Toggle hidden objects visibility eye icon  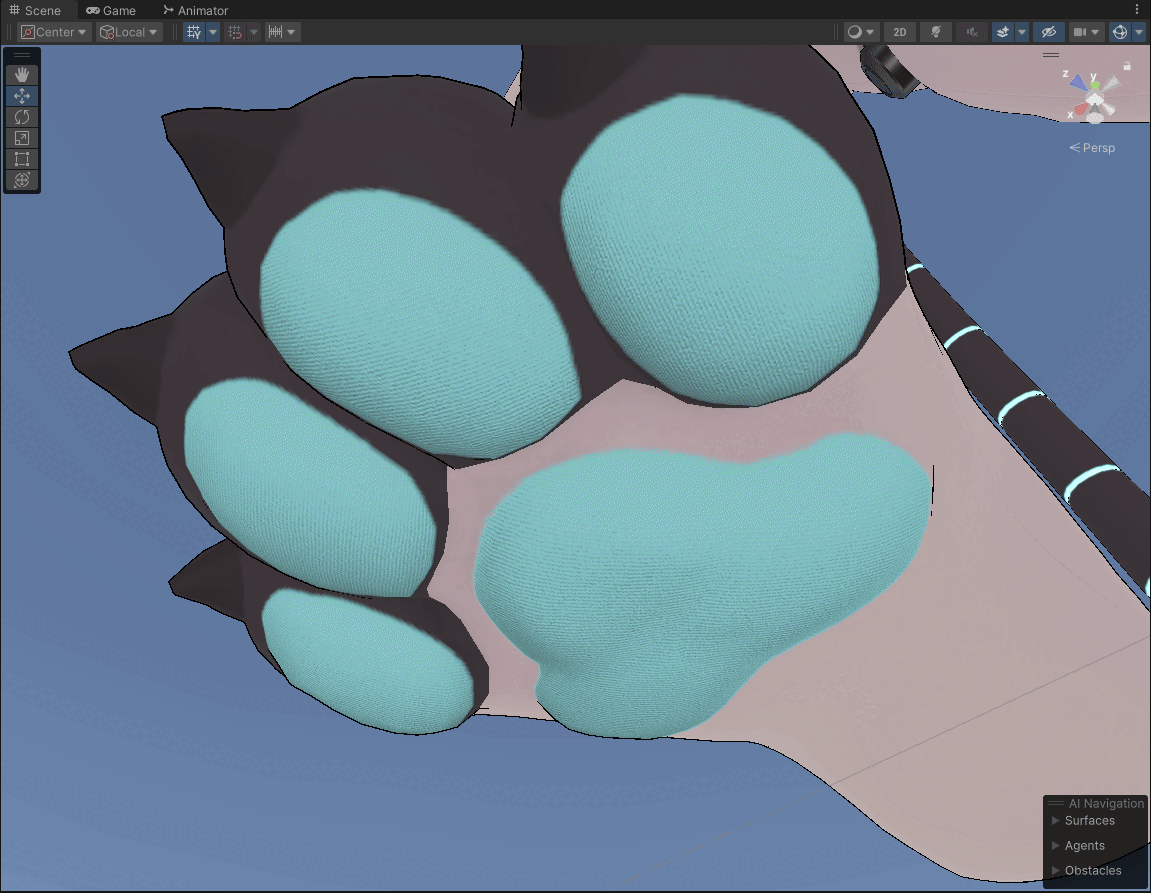coord(1049,32)
